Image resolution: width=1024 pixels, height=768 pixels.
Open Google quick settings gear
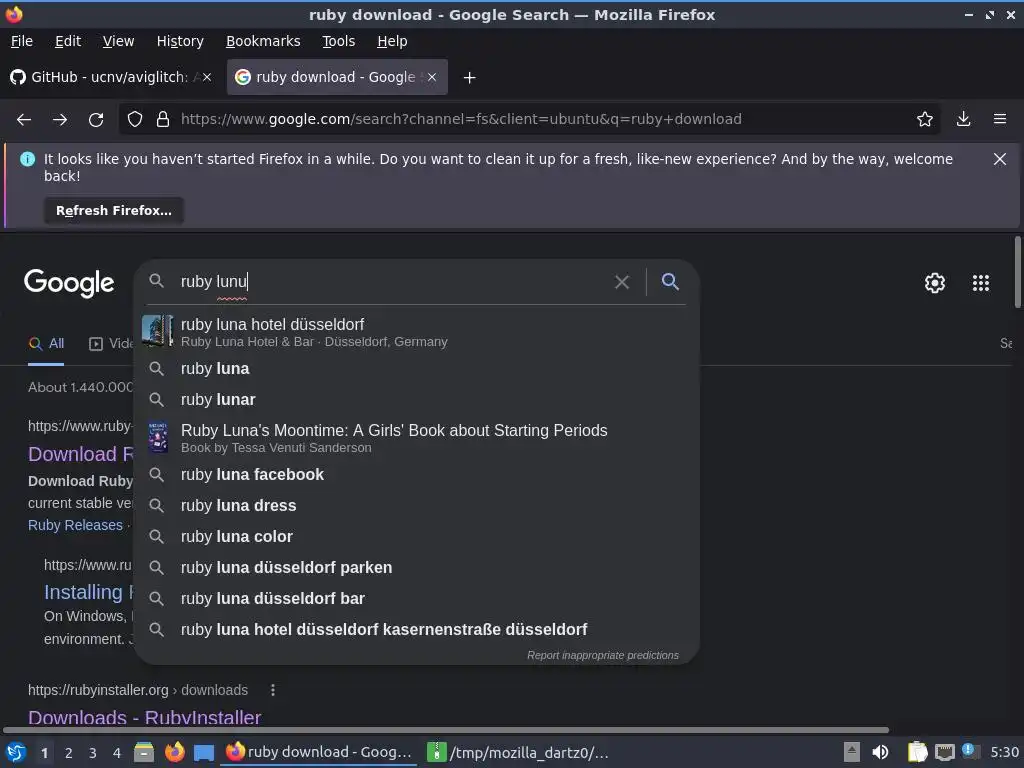[935, 283]
